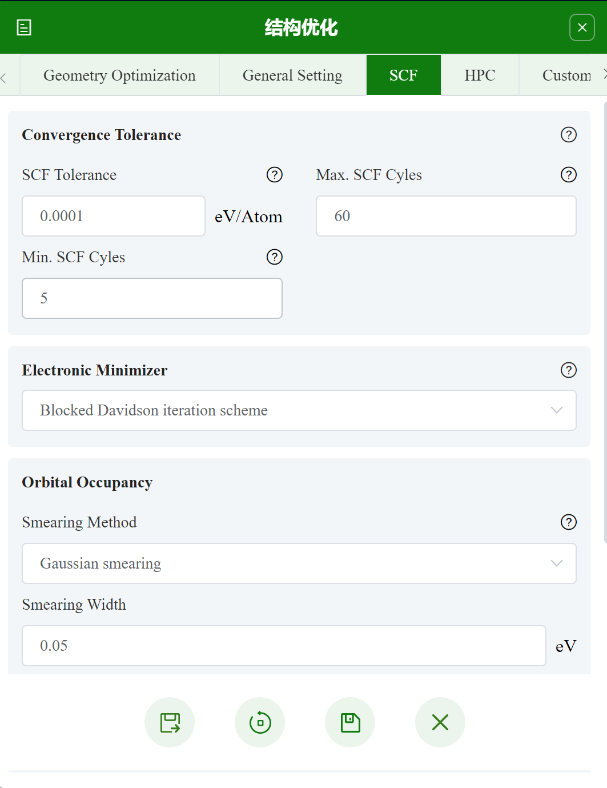Click the document icon in the title bar
Screen dimensions: 607x788
point(24,28)
